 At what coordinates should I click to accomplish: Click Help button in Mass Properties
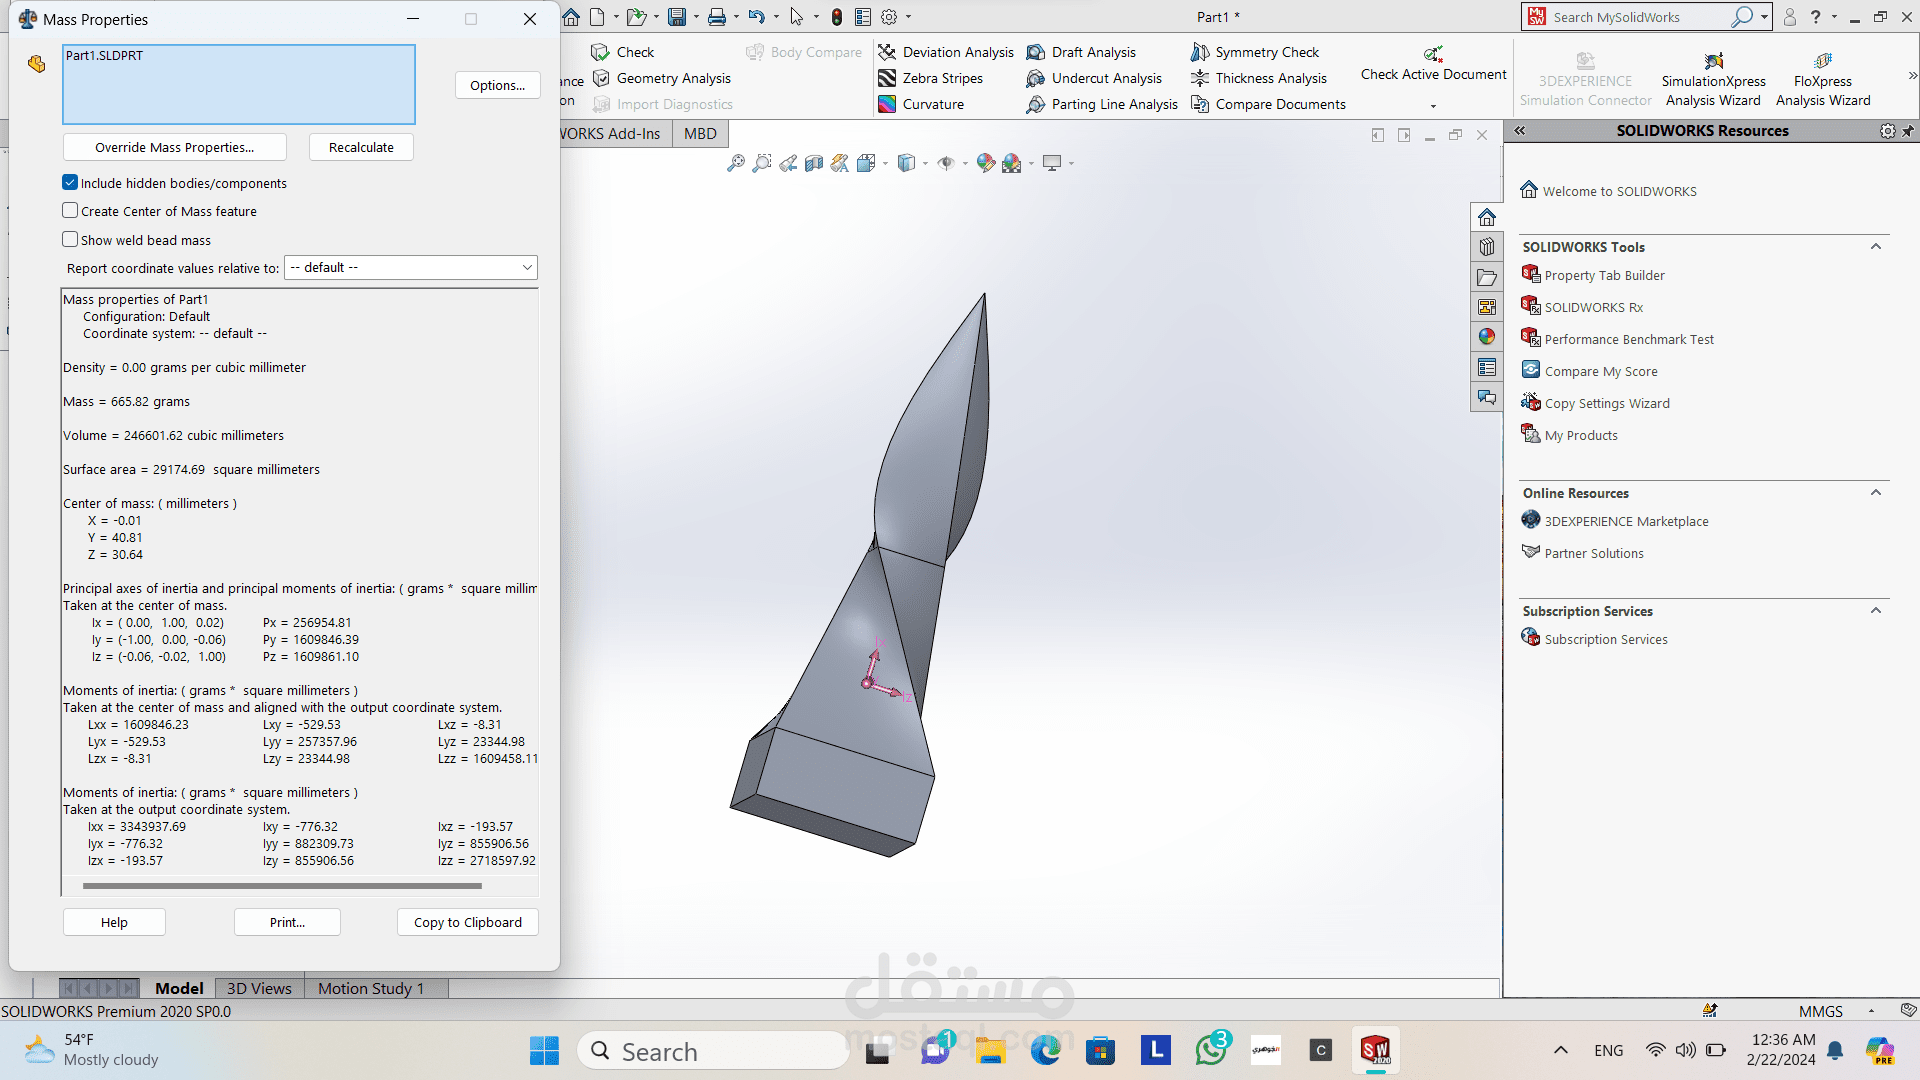(114, 922)
